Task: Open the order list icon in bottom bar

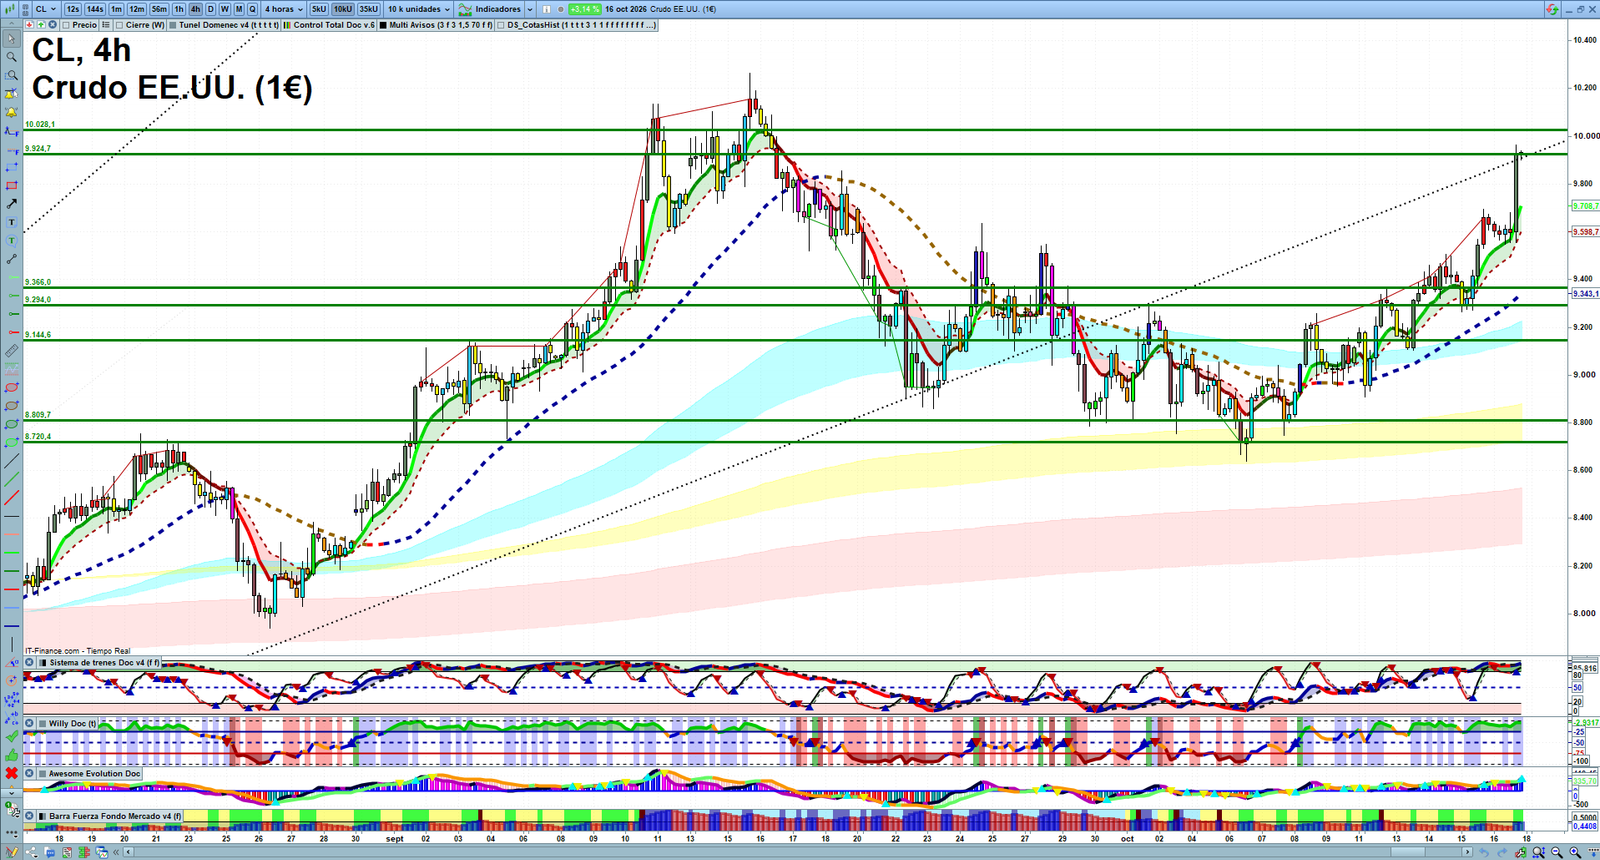Action: [67, 852]
